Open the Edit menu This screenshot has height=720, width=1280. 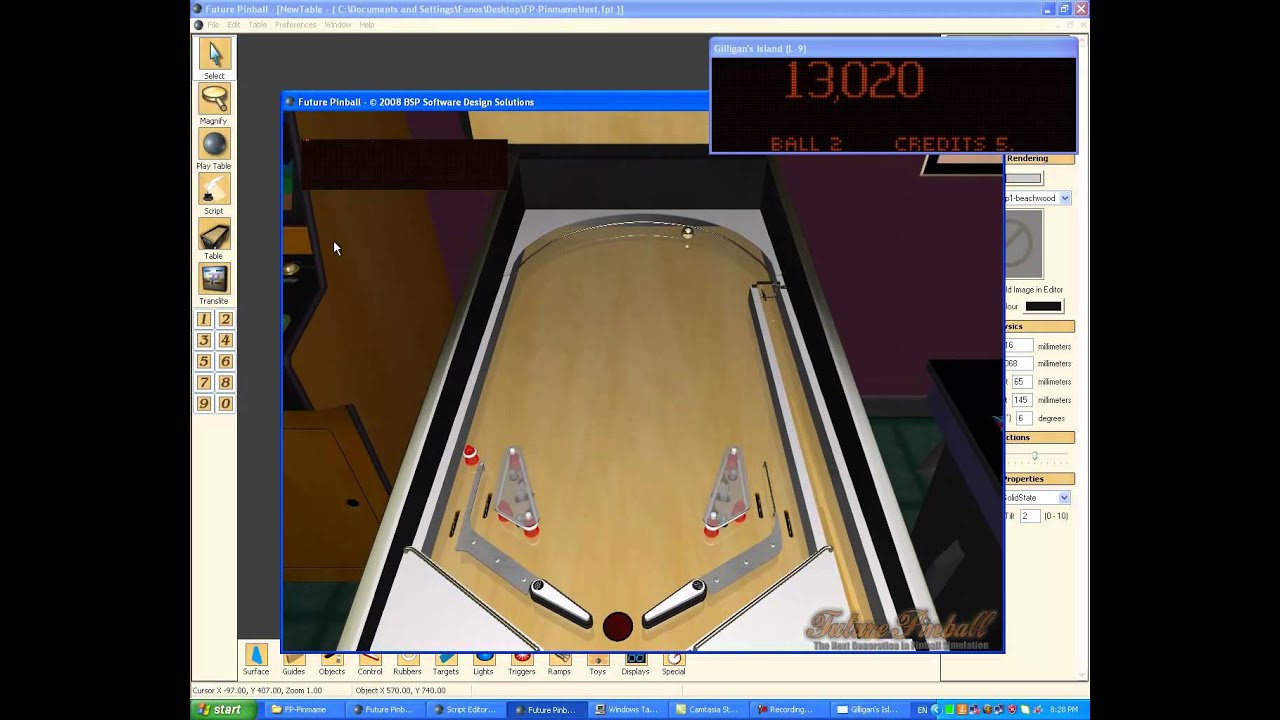point(233,25)
